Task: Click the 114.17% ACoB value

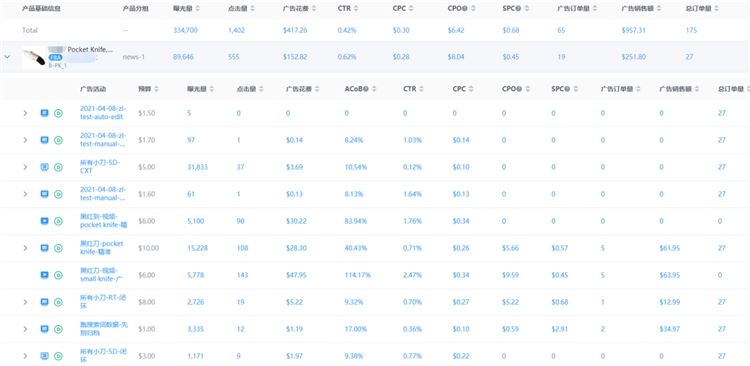Action: click(x=357, y=275)
